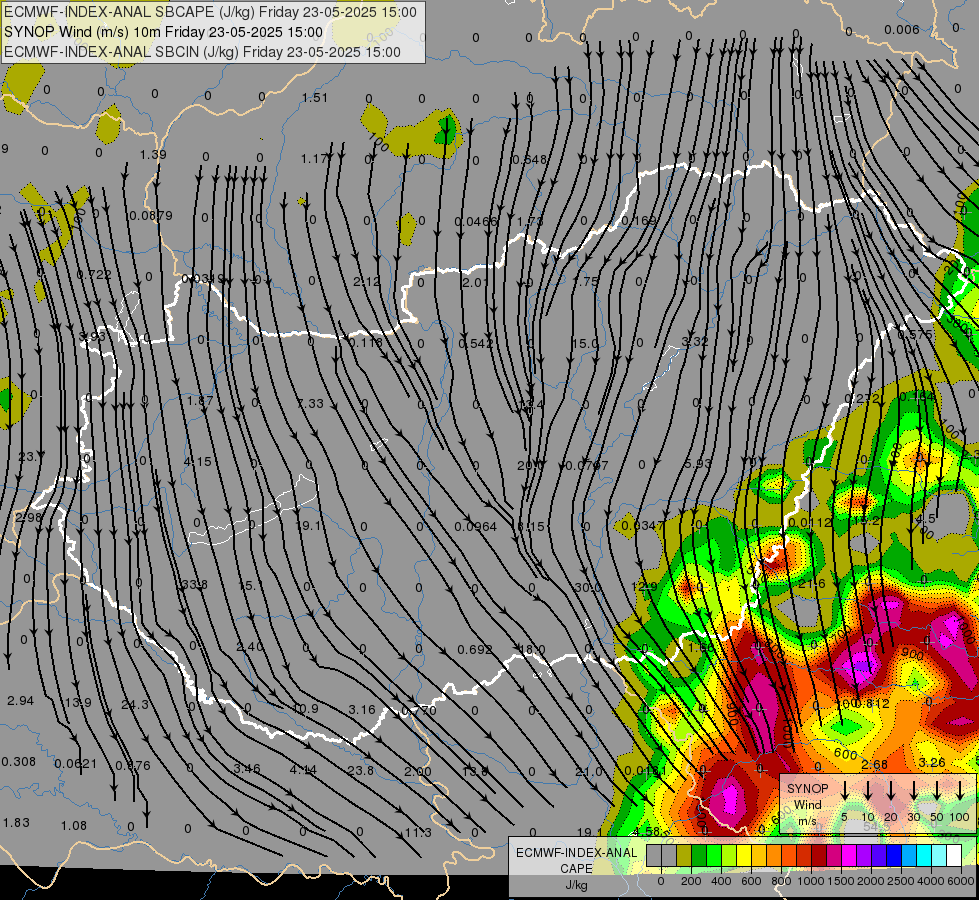Click the 3.16 value on the map
Image resolution: width=979 pixels, height=900 pixels.
click(x=362, y=710)
